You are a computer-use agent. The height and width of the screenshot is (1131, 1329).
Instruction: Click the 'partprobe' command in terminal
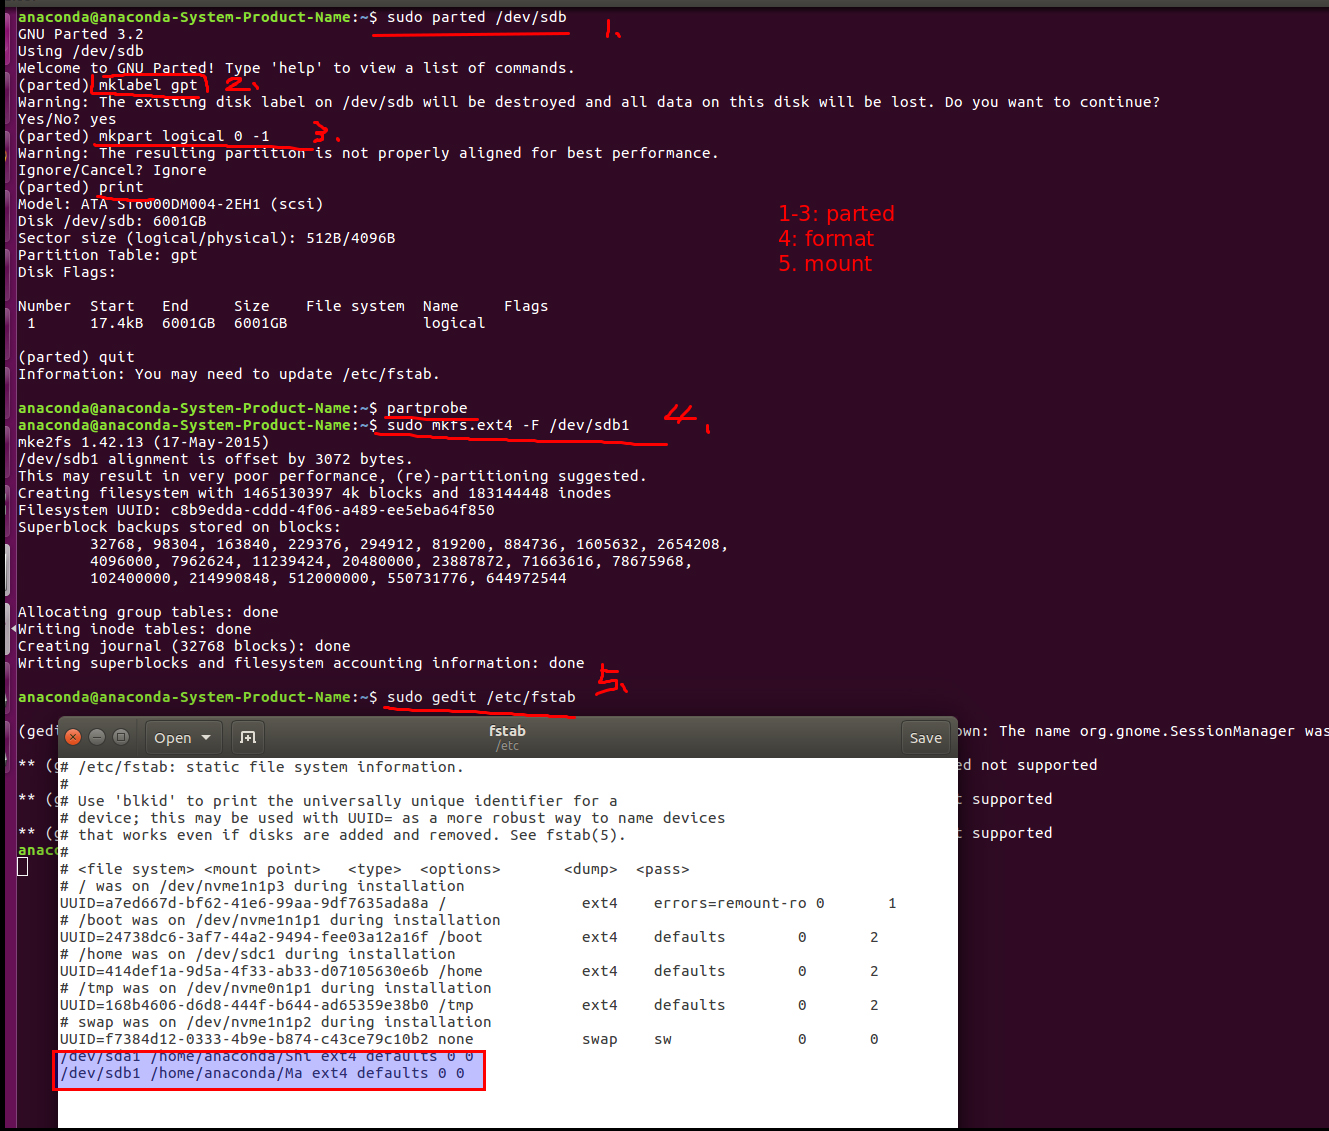point(427,408)
